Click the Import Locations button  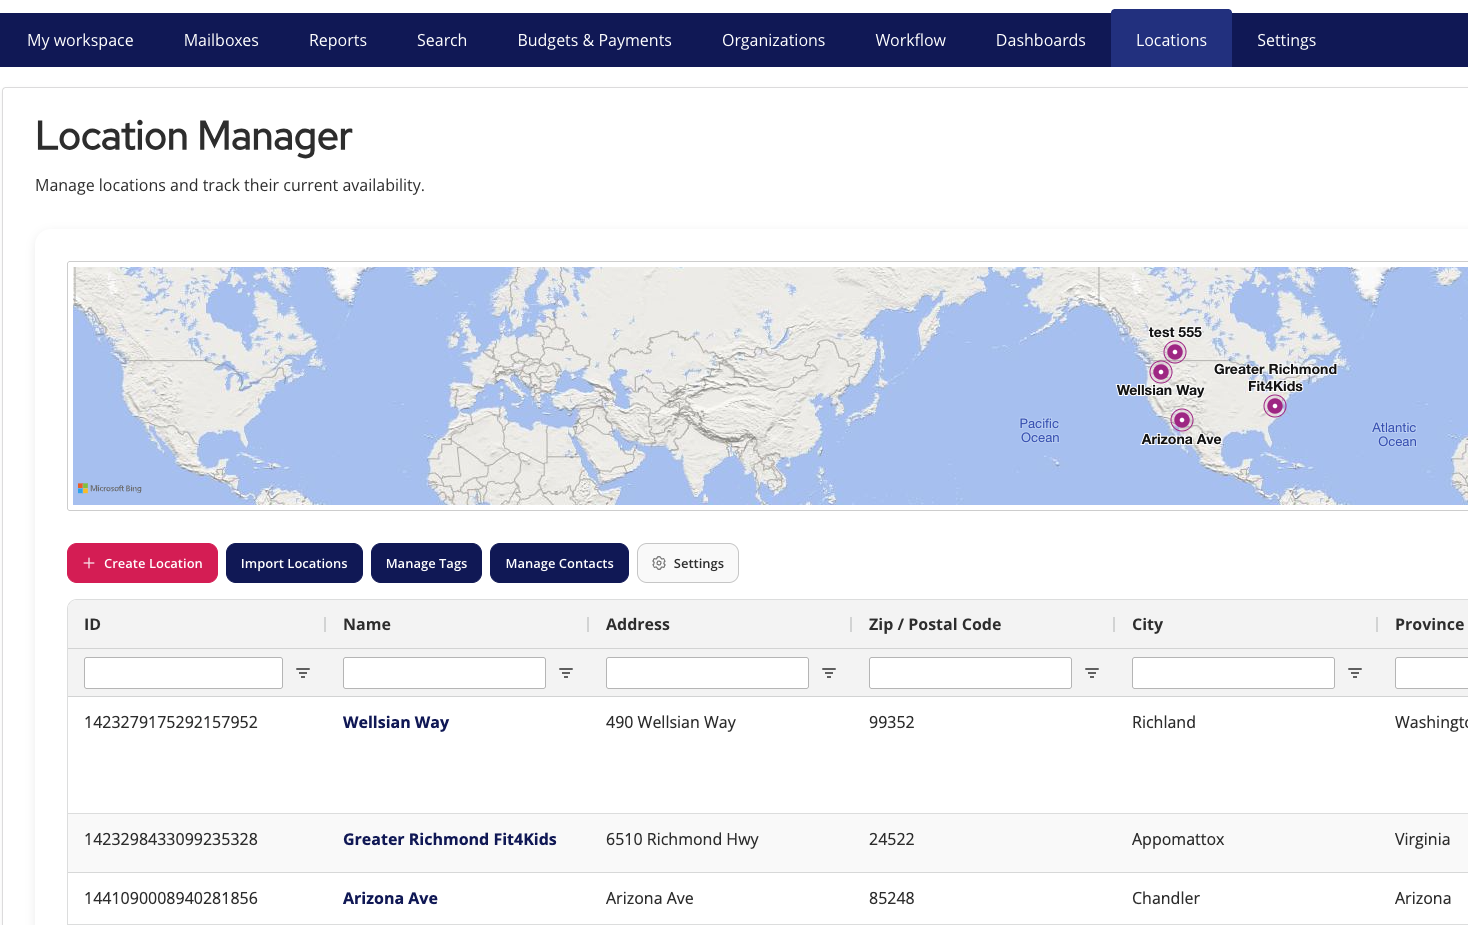tap(294, 563)
